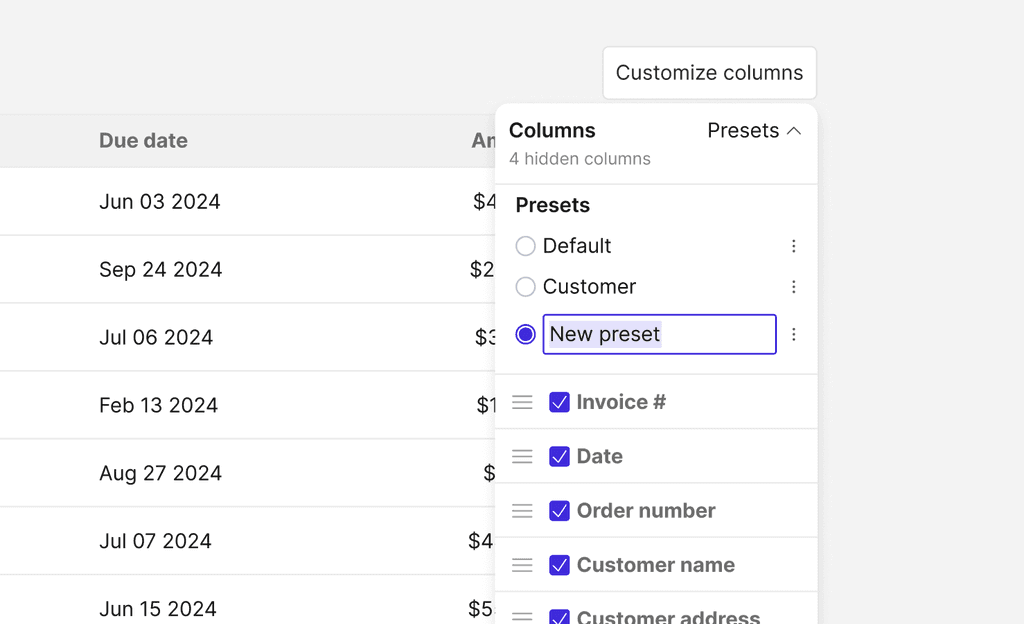The image size is (1024, 624).
Task: Choose the Customer preset radio button
Action: 525,287
